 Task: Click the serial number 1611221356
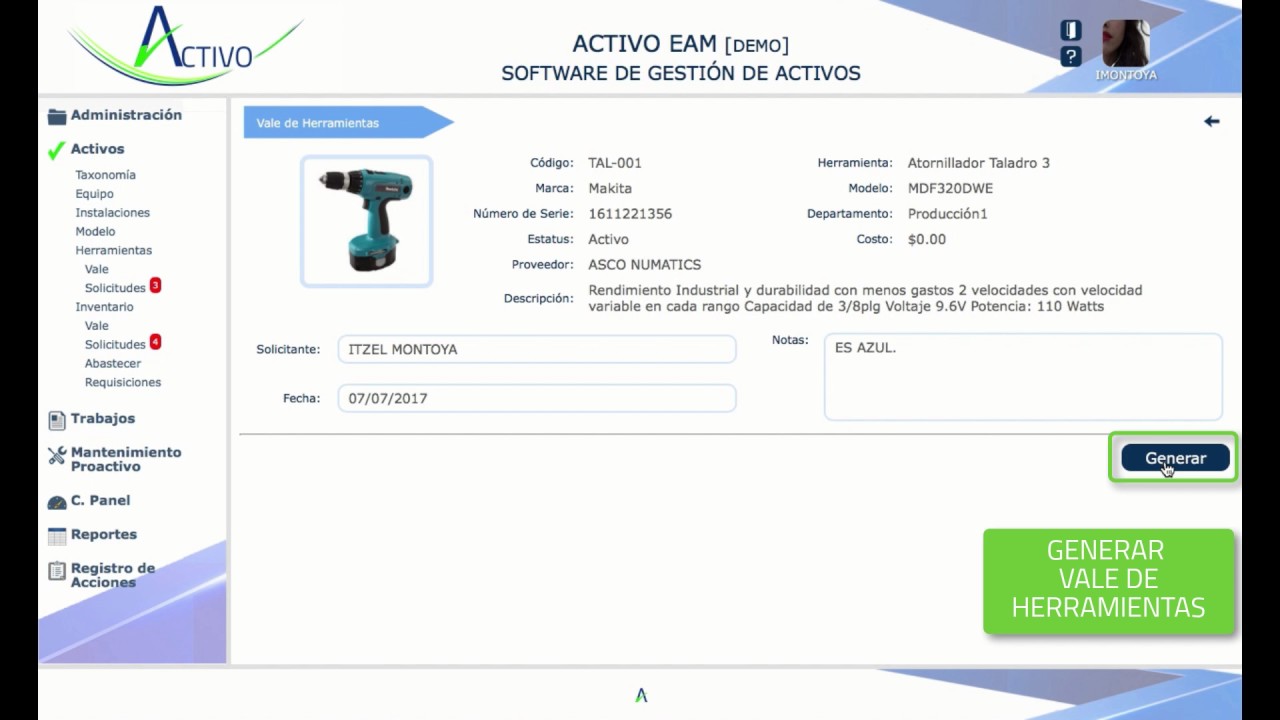click(x=630, y=214)
